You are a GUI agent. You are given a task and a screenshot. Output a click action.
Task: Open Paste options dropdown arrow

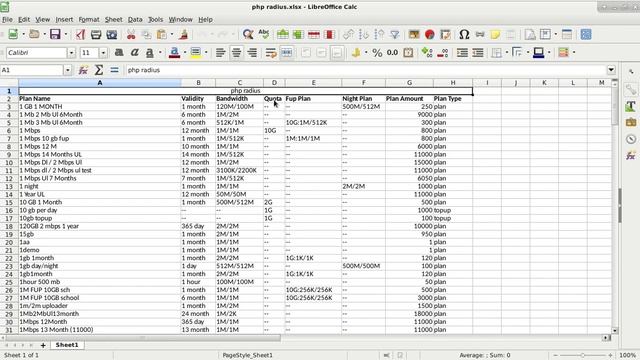(x=172, y=34)
